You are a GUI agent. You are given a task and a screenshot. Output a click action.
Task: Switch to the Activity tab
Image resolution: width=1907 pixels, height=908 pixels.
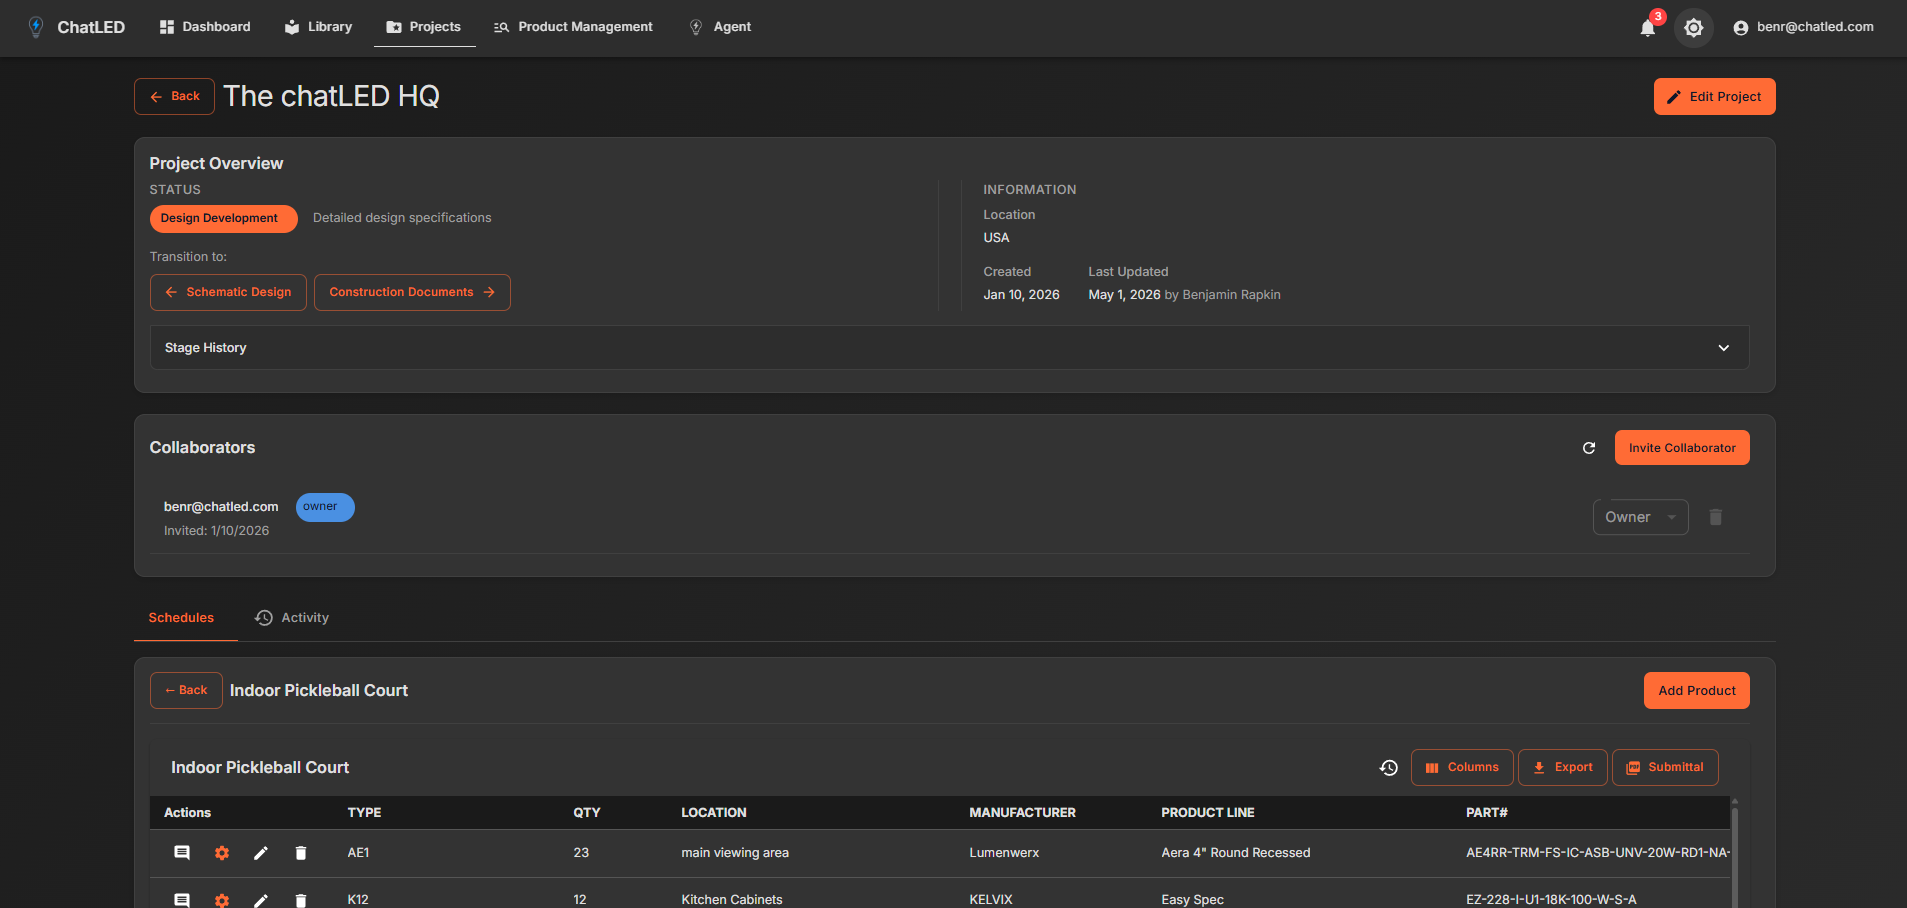[x=292, y=618]
